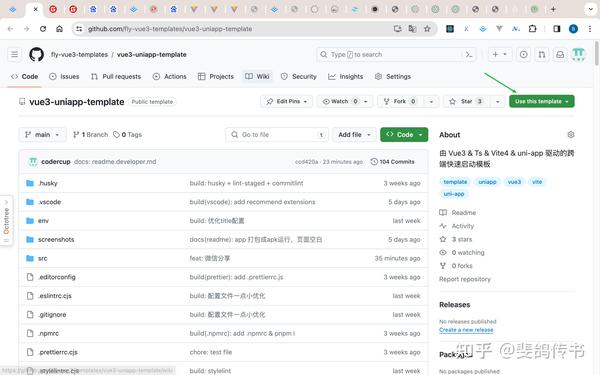Focus the Go to file field
600x375 pixels.
277,135
